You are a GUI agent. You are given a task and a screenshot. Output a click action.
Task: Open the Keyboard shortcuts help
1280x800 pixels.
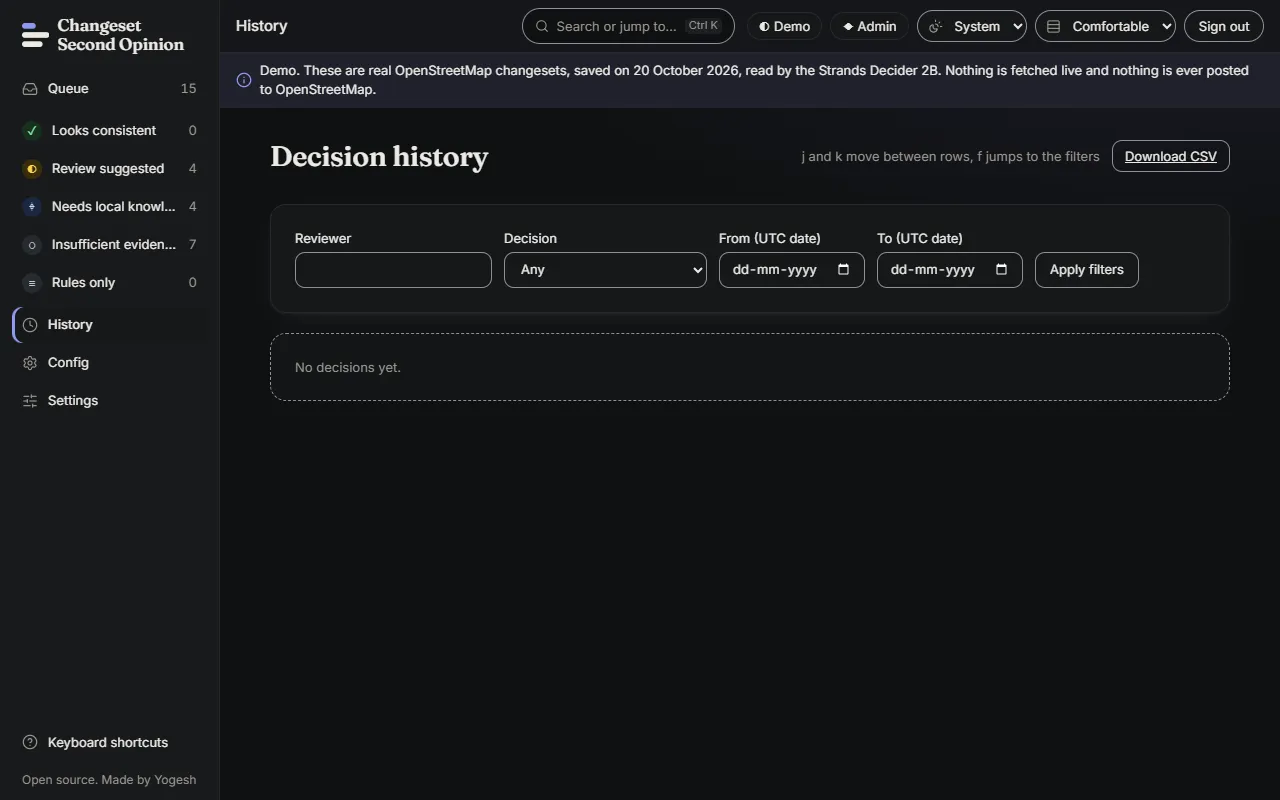[x=109, y=743]
